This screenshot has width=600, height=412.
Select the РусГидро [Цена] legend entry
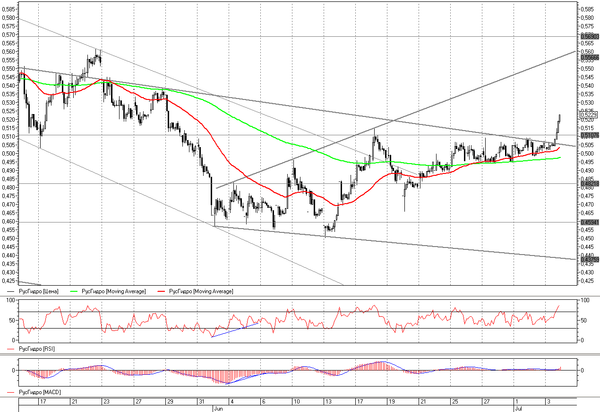pyautogui.click(x=33, y=291)
